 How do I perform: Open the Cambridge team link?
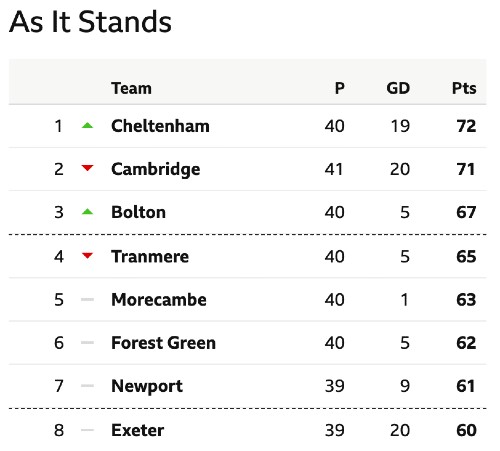coord(156,169)
